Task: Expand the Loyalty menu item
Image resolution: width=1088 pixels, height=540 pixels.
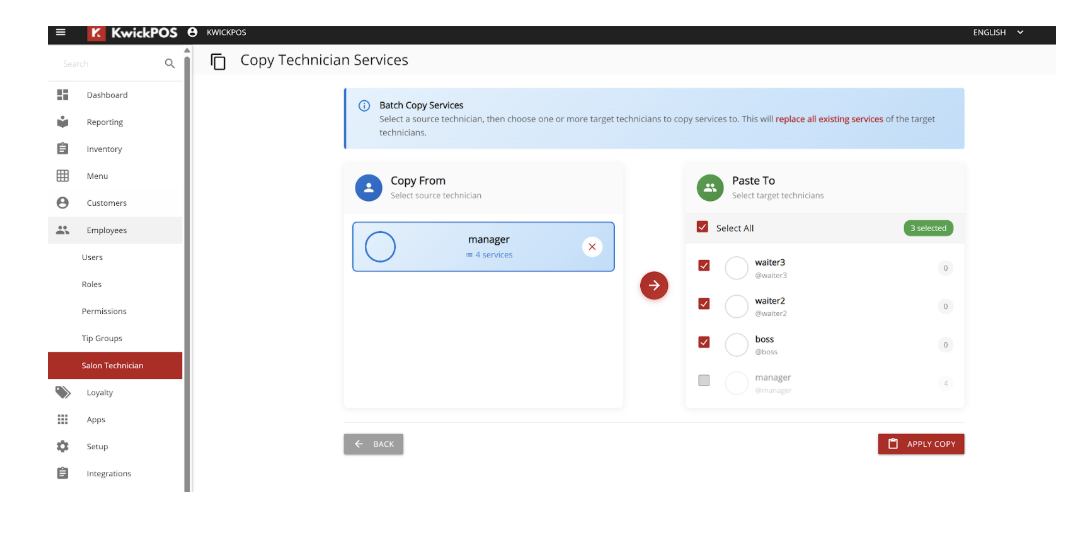Action: 115,393
